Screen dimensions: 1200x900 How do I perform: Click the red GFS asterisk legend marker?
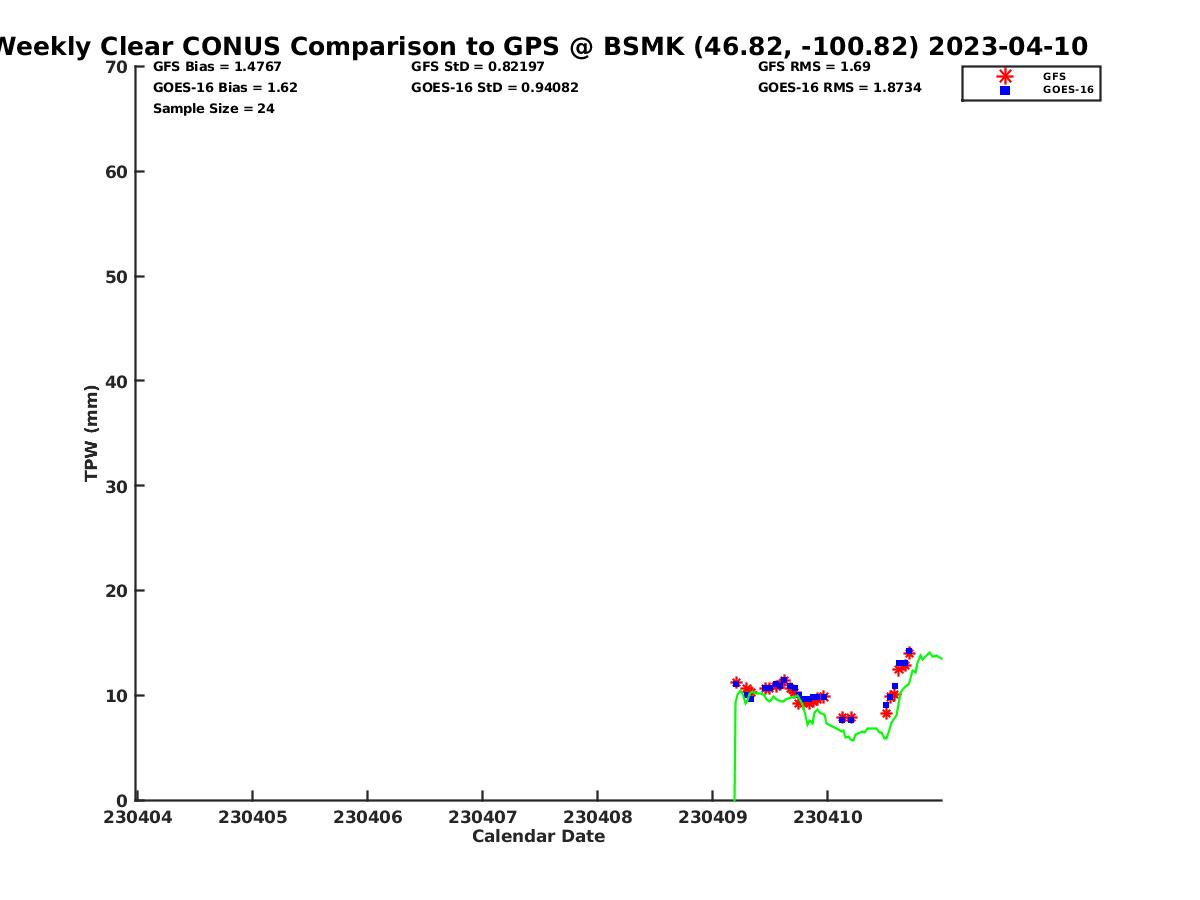(1004, 76)
